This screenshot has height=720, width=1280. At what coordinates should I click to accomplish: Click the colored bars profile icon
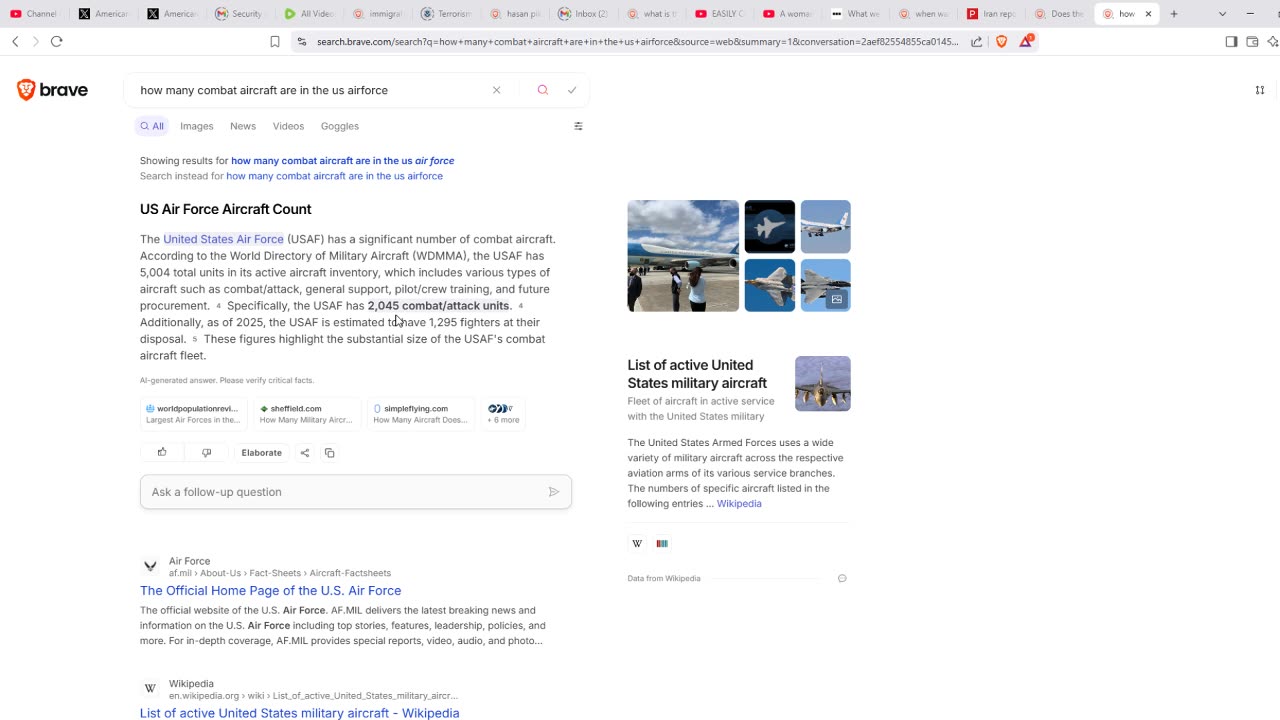click(x=662, y=544)
